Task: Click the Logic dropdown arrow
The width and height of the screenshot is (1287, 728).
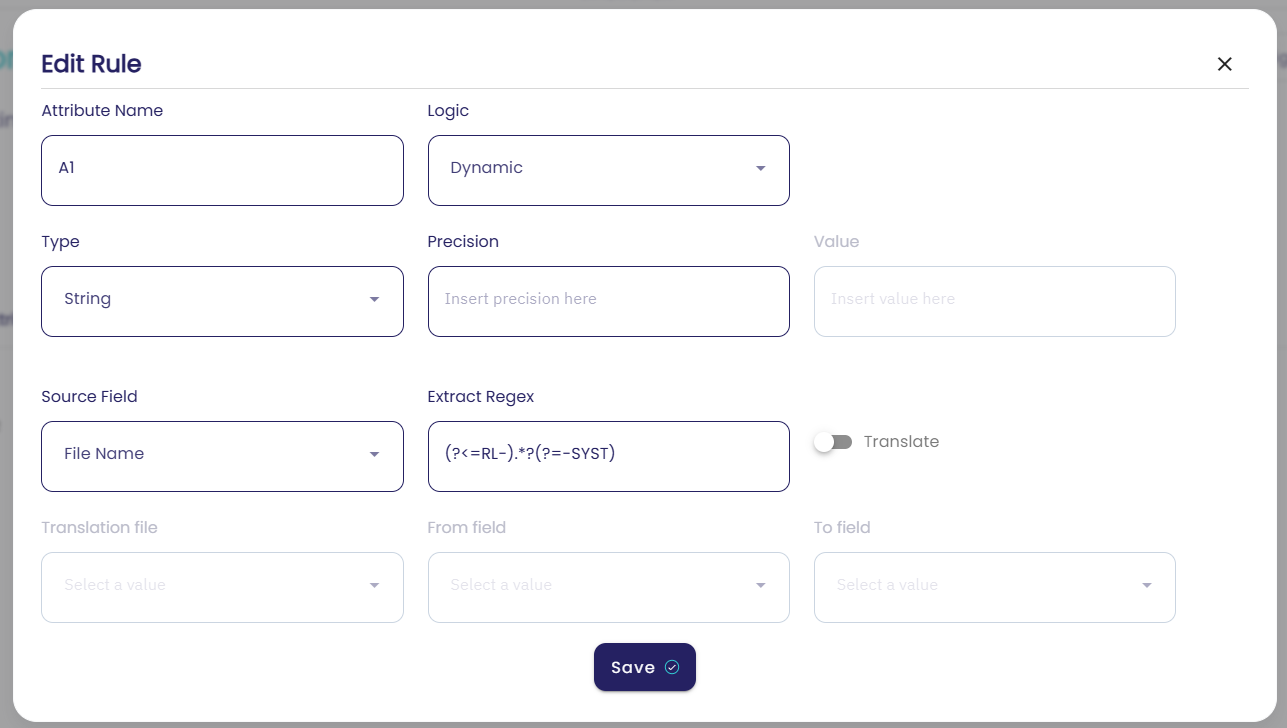Action: coord(761,169)
